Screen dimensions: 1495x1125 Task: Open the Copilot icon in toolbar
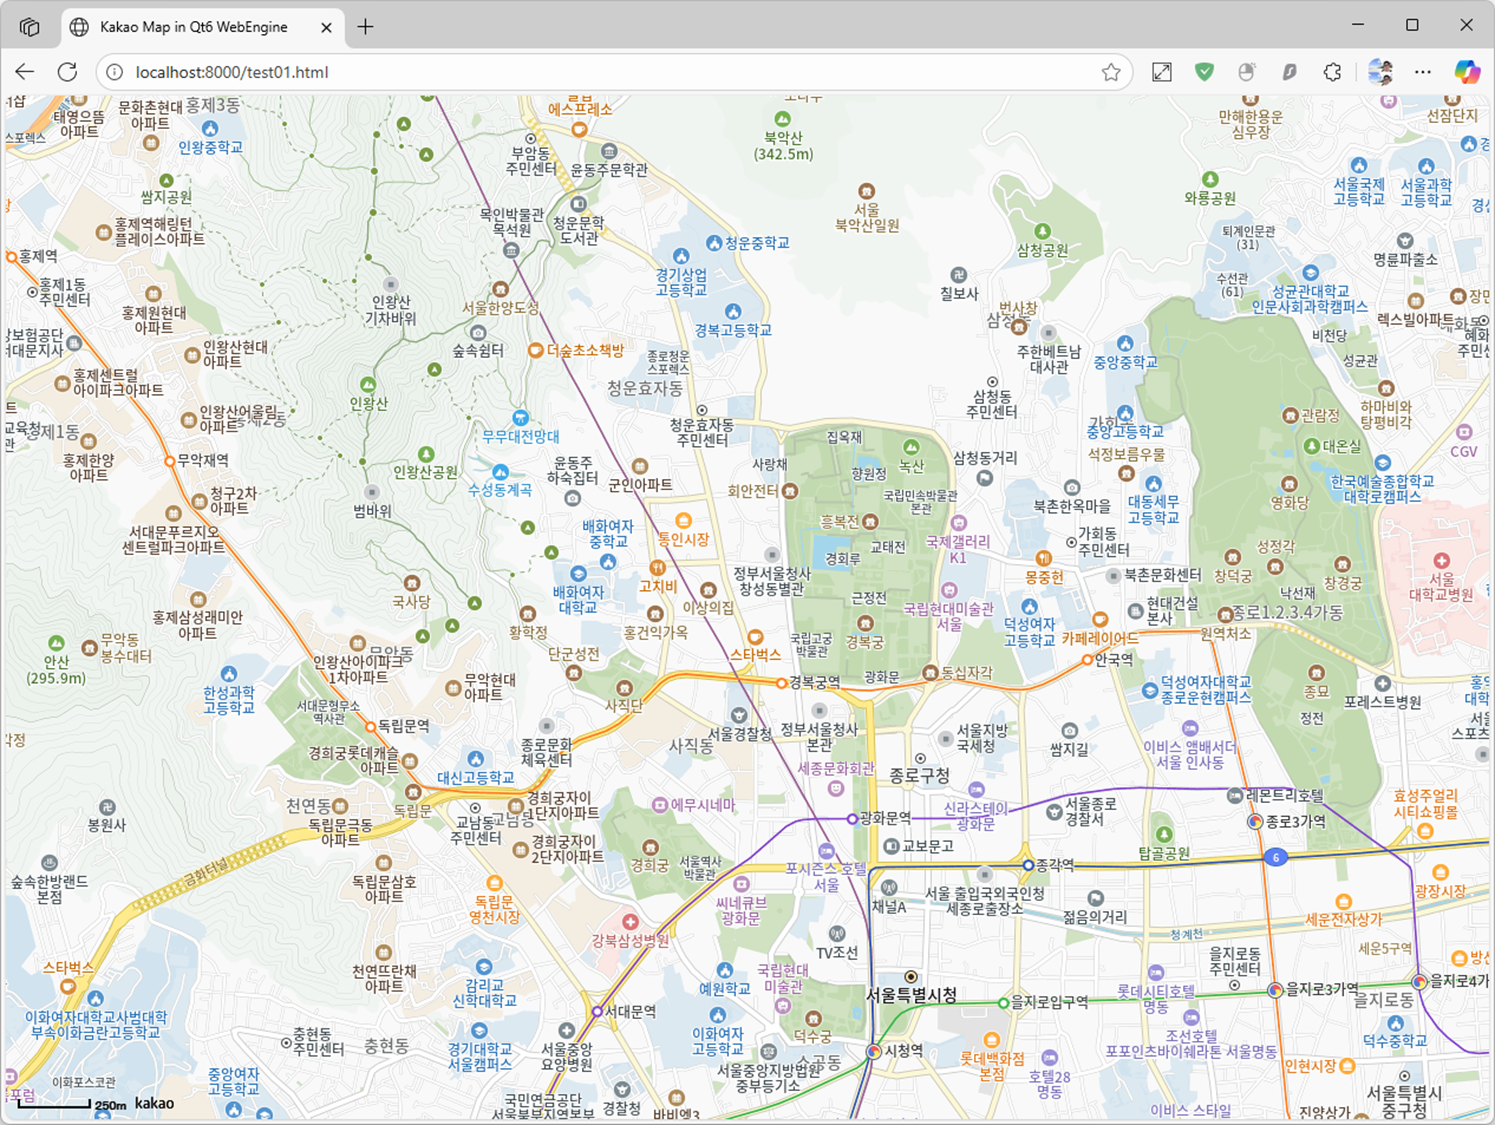(x=1467, y=72)
